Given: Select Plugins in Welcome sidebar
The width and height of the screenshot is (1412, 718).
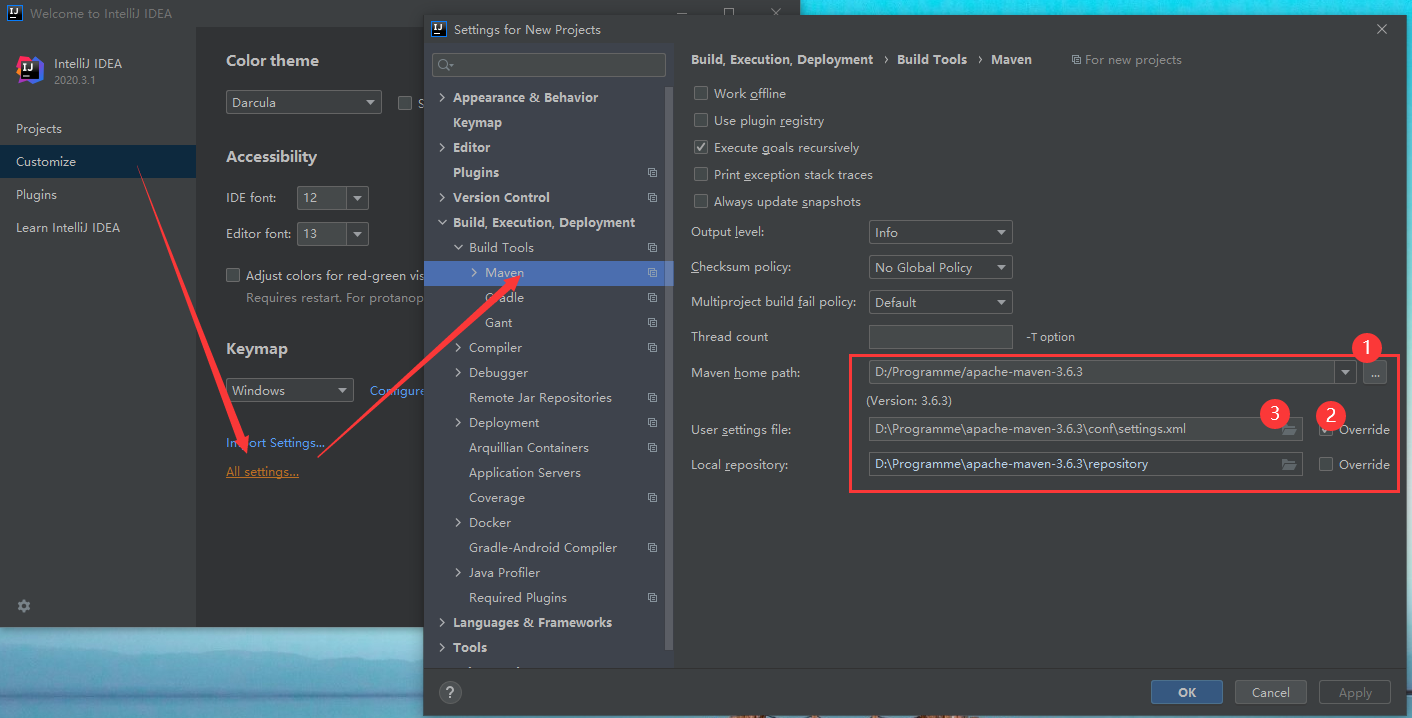Looking at the screenshot, I should point(98,195).
